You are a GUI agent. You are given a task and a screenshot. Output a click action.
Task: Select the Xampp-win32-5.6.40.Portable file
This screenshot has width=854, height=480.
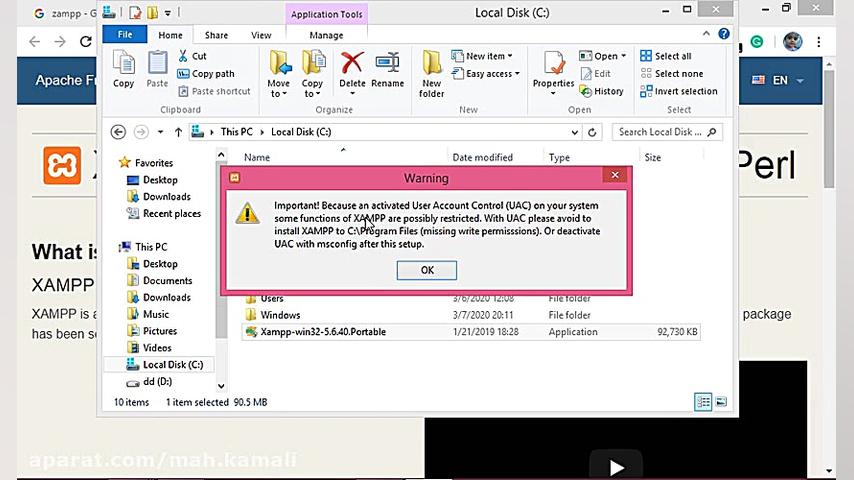coord(471,332)
